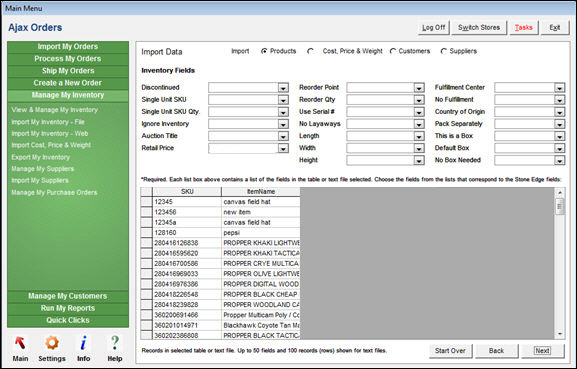Click the Switch Stores button
Screen dimensions: 577x369
click(479, 28)
